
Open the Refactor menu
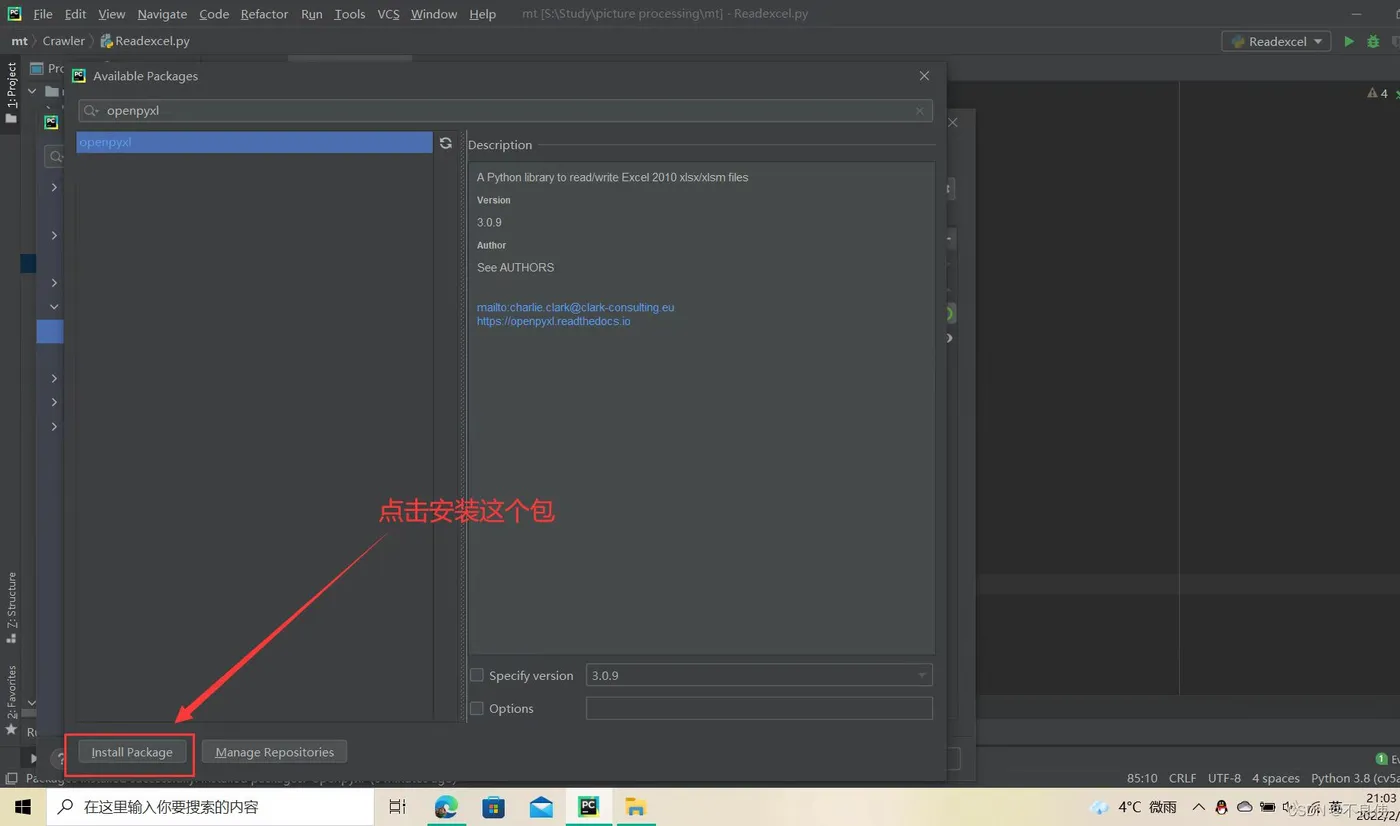pos(265,14)
